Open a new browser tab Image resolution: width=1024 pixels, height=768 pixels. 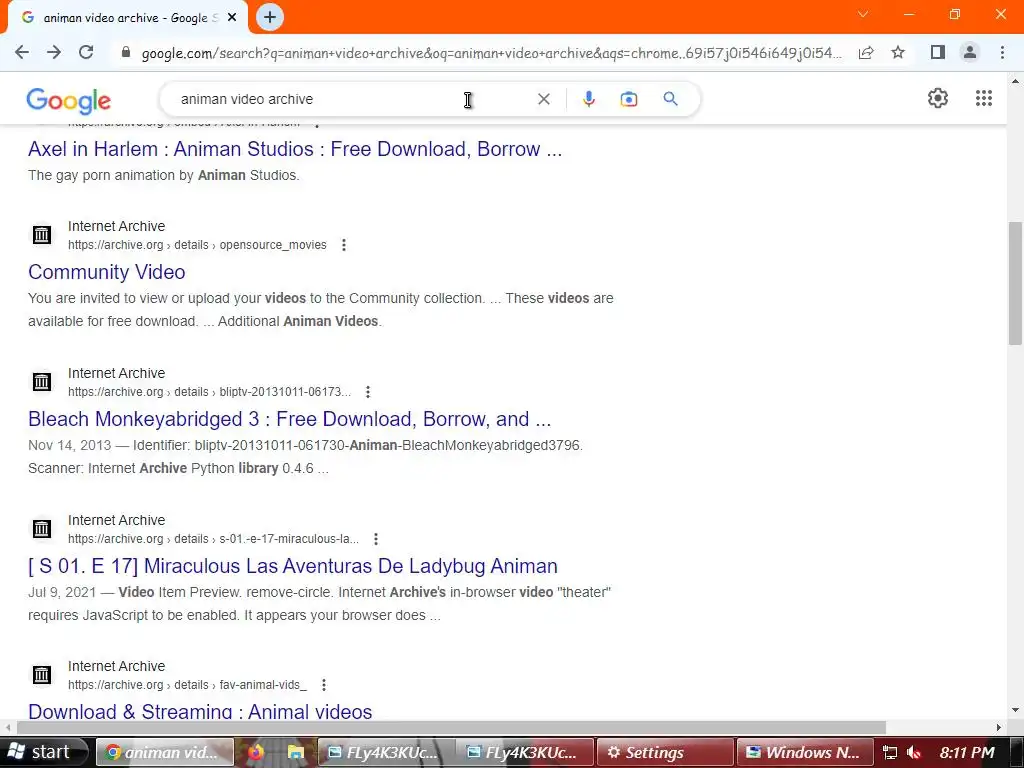click(270, 18)
